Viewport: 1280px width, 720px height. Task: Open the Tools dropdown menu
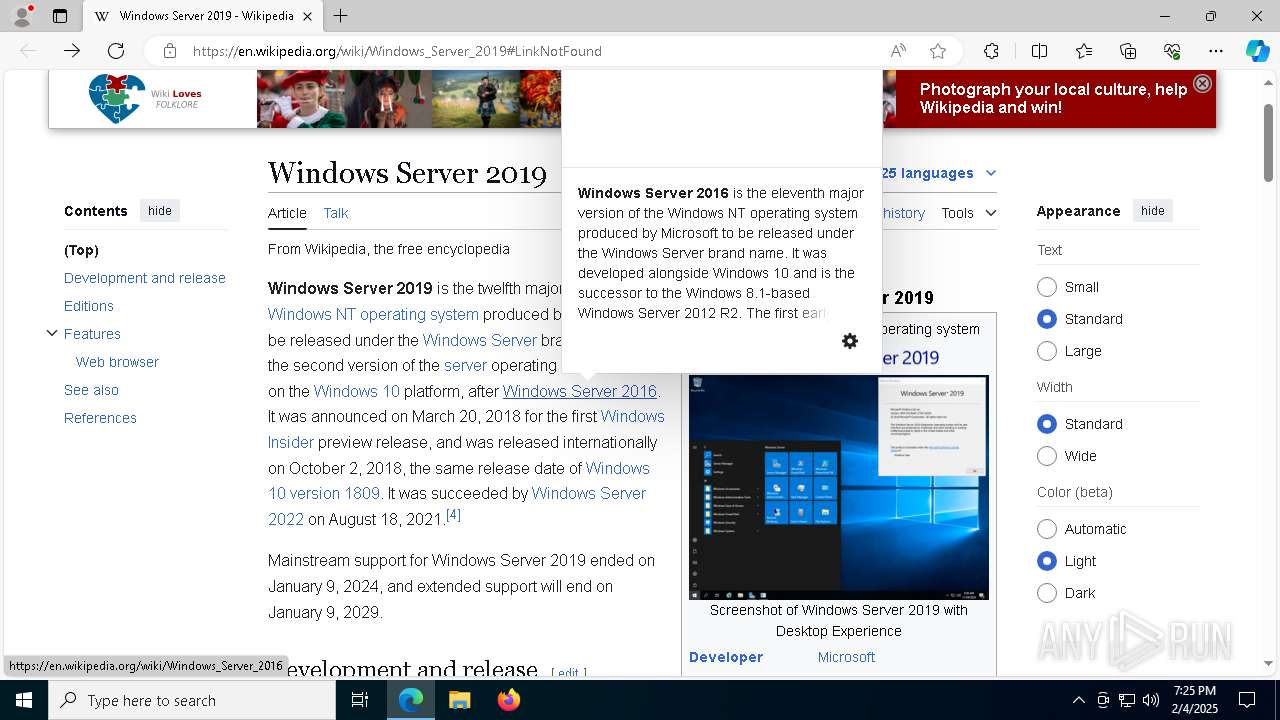click(968, 213)
